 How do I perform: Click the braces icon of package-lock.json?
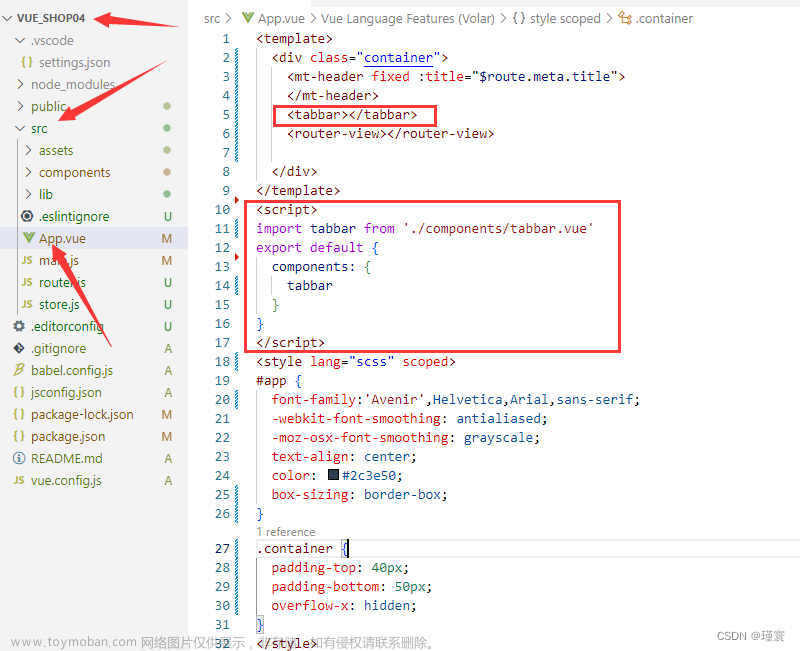(19, 414)
